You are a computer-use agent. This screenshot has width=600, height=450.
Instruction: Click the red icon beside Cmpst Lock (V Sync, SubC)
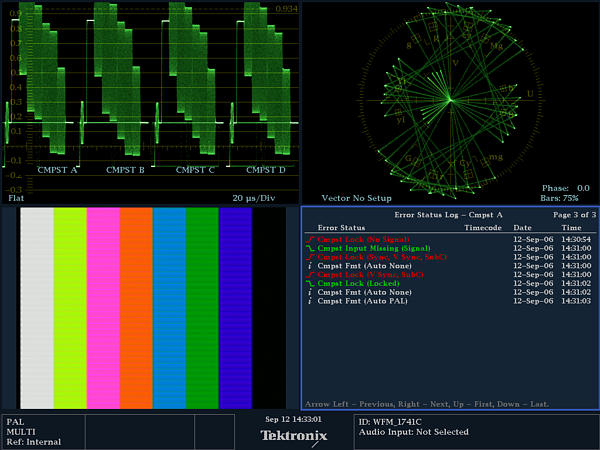(310, 274)
